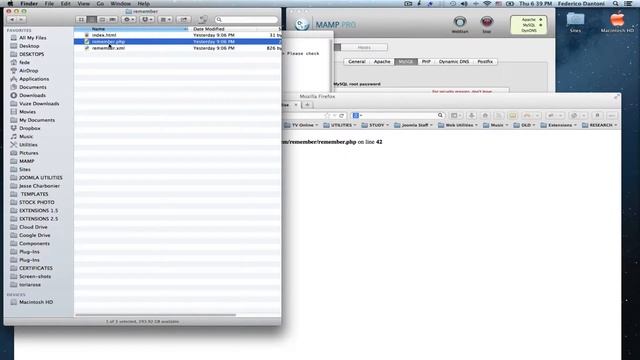The image size is (640, 360).
Task: Open the Window menu
Action: point(121,4)
